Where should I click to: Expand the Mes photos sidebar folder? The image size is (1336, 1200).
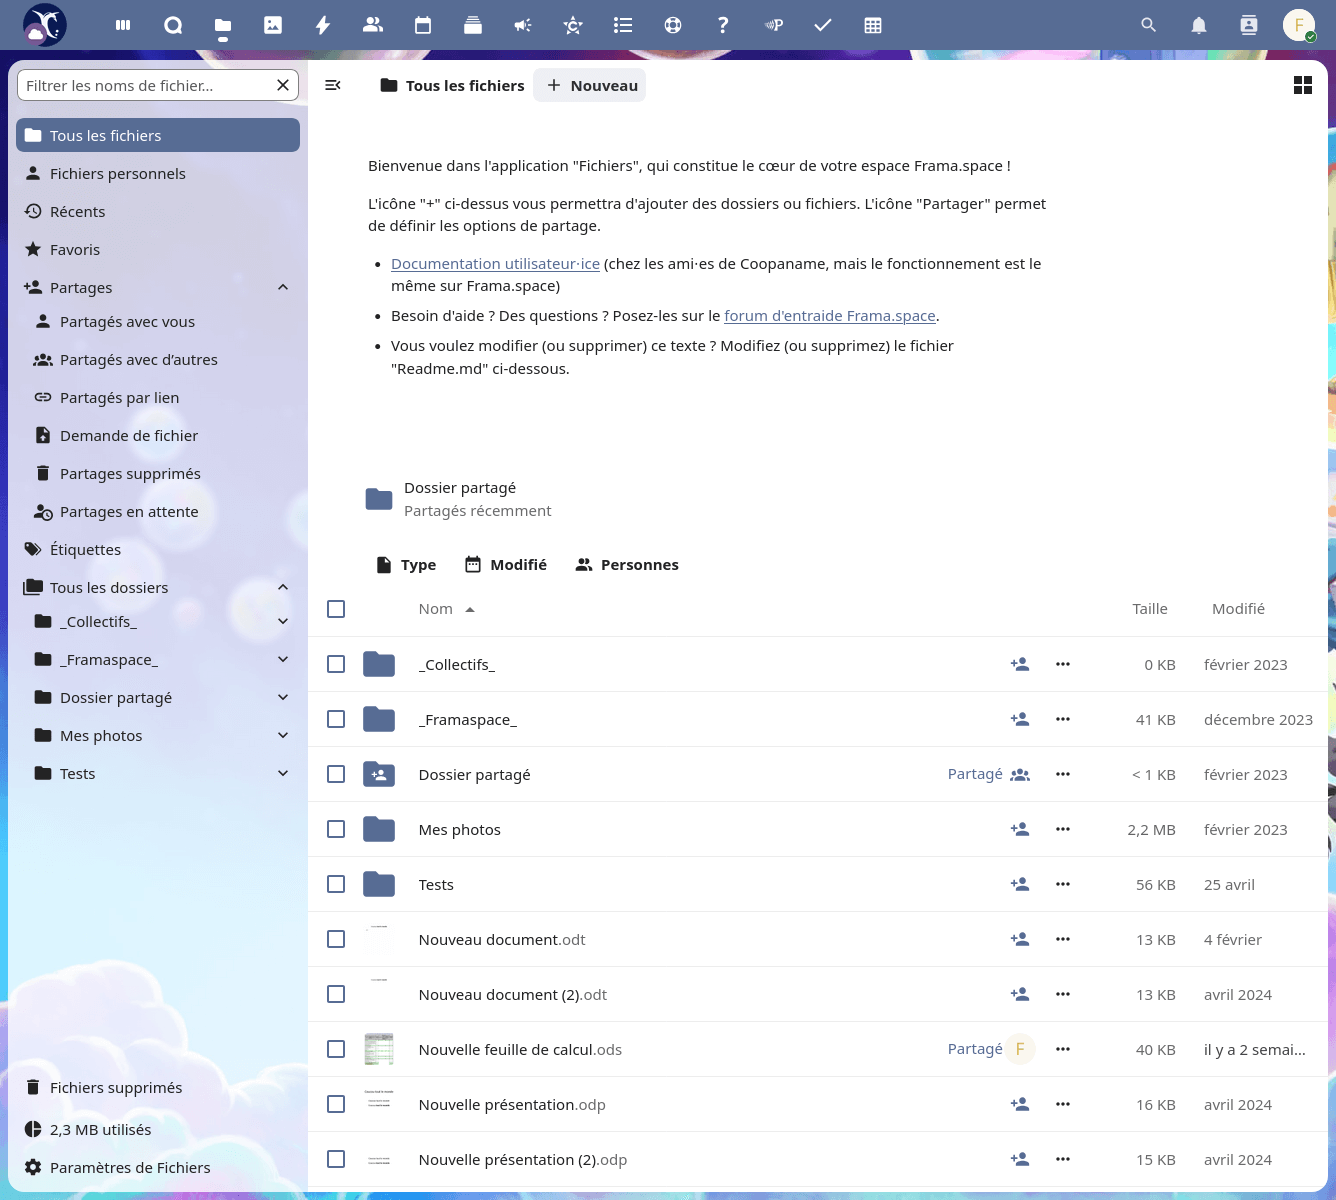[x=283, y=736]
